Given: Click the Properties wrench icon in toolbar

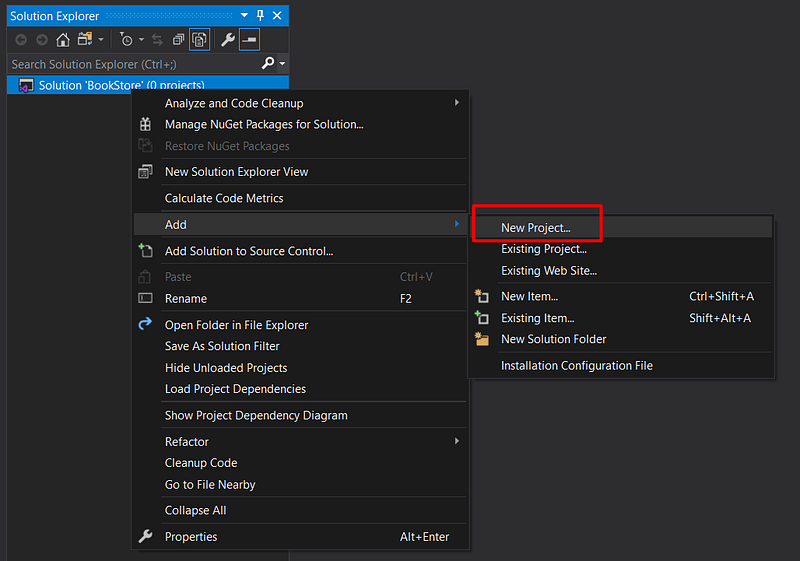Looking at the screenshot, I should (228, 40).
